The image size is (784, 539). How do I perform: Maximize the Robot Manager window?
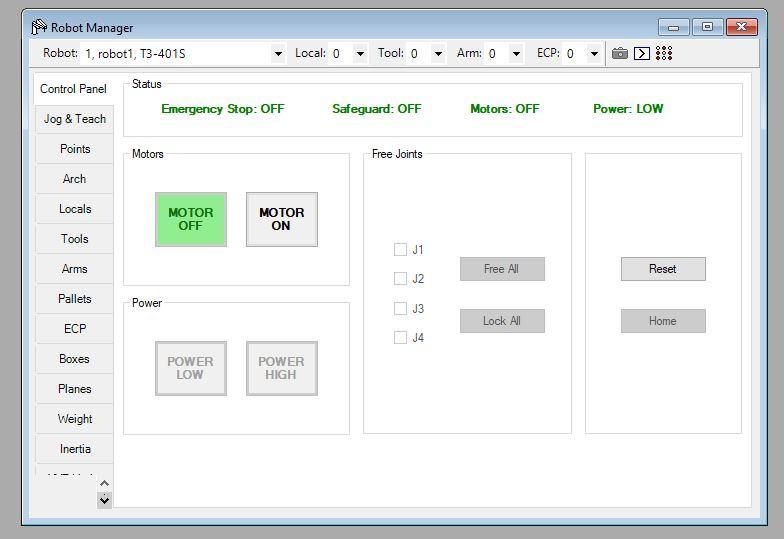707,27
